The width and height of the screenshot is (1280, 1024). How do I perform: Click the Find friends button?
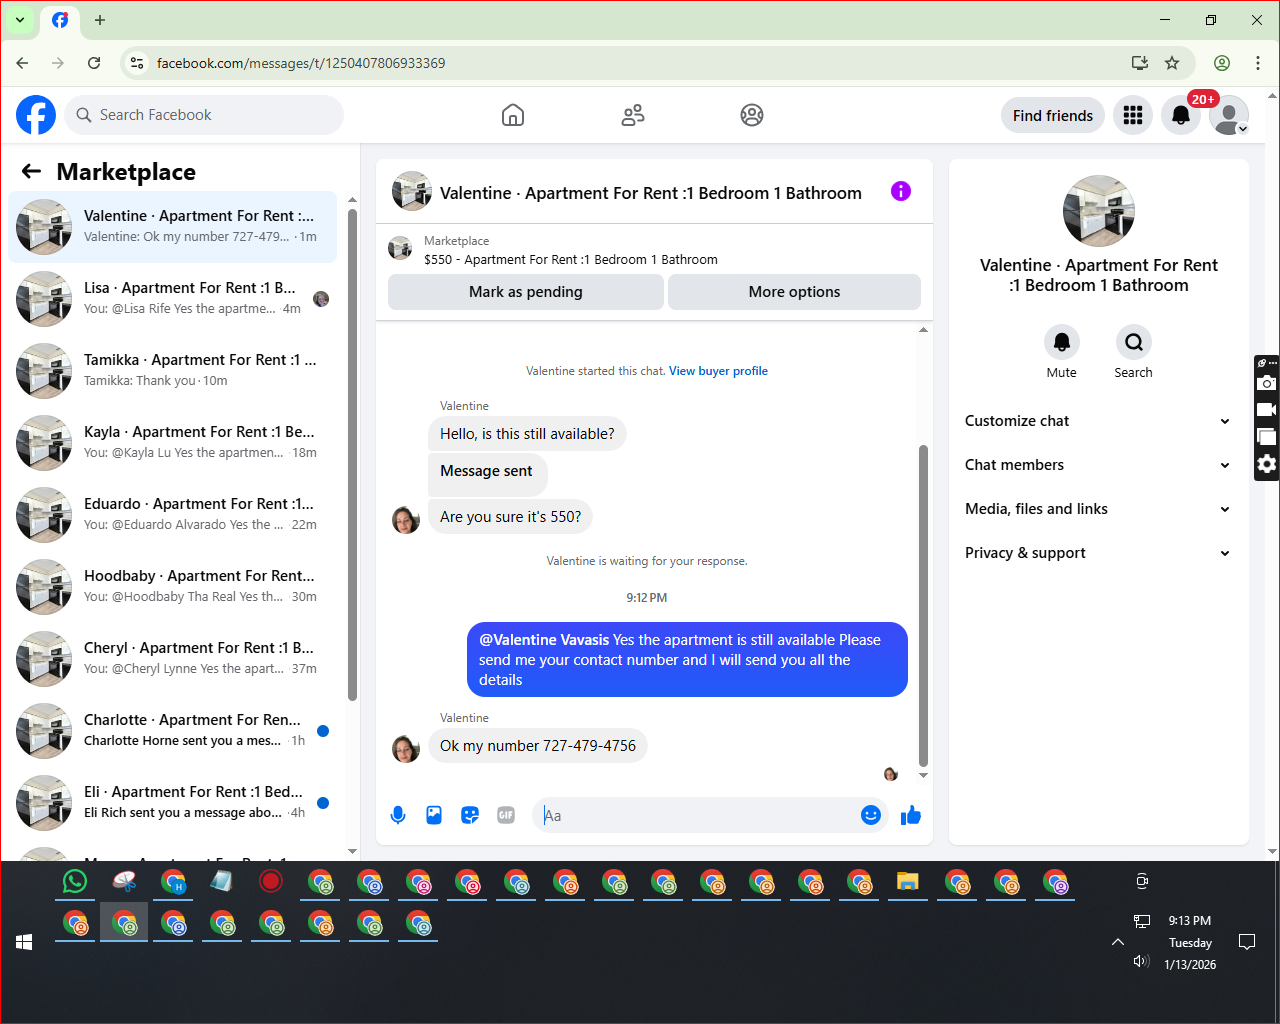(x=1053, y=116)
